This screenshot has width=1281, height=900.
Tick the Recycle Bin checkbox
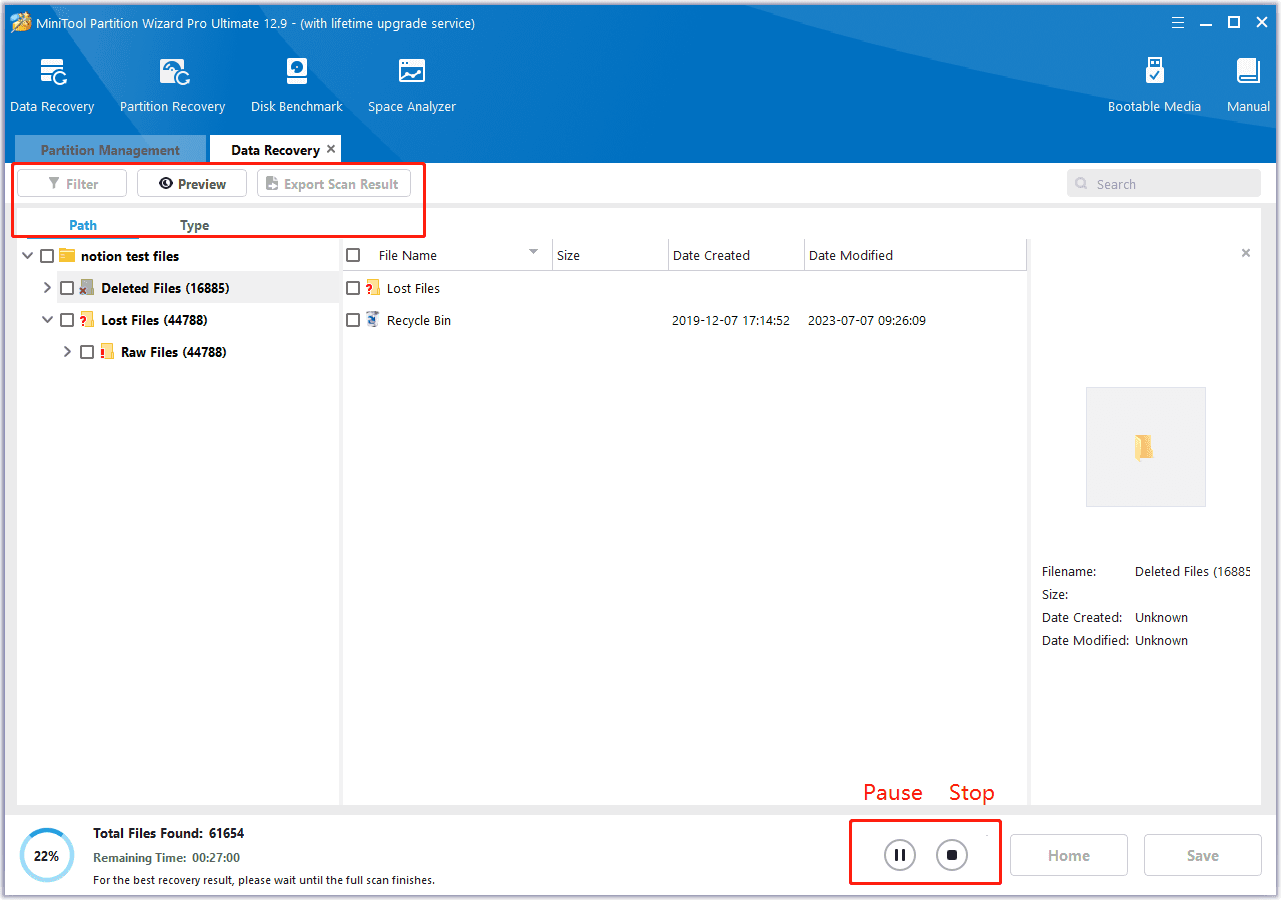point(353,320)
